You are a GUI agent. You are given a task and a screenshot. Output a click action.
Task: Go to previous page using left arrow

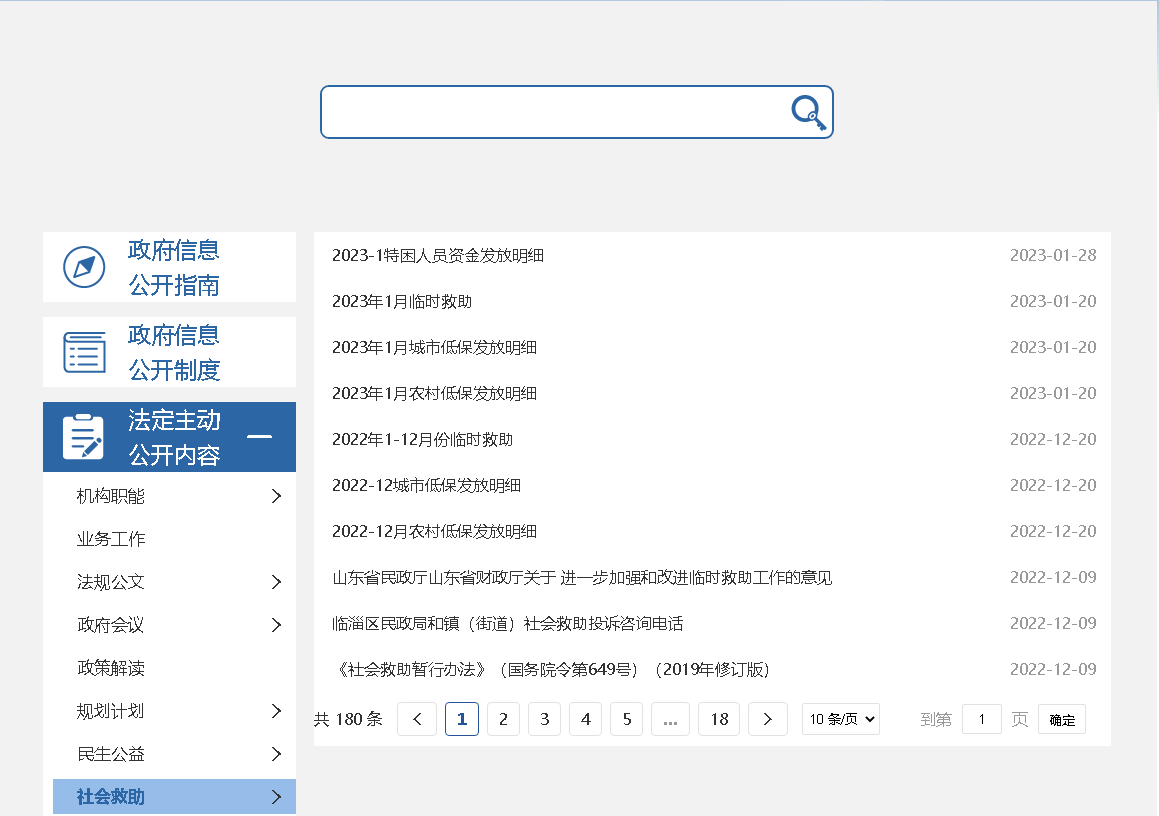(x=417, y=719)
